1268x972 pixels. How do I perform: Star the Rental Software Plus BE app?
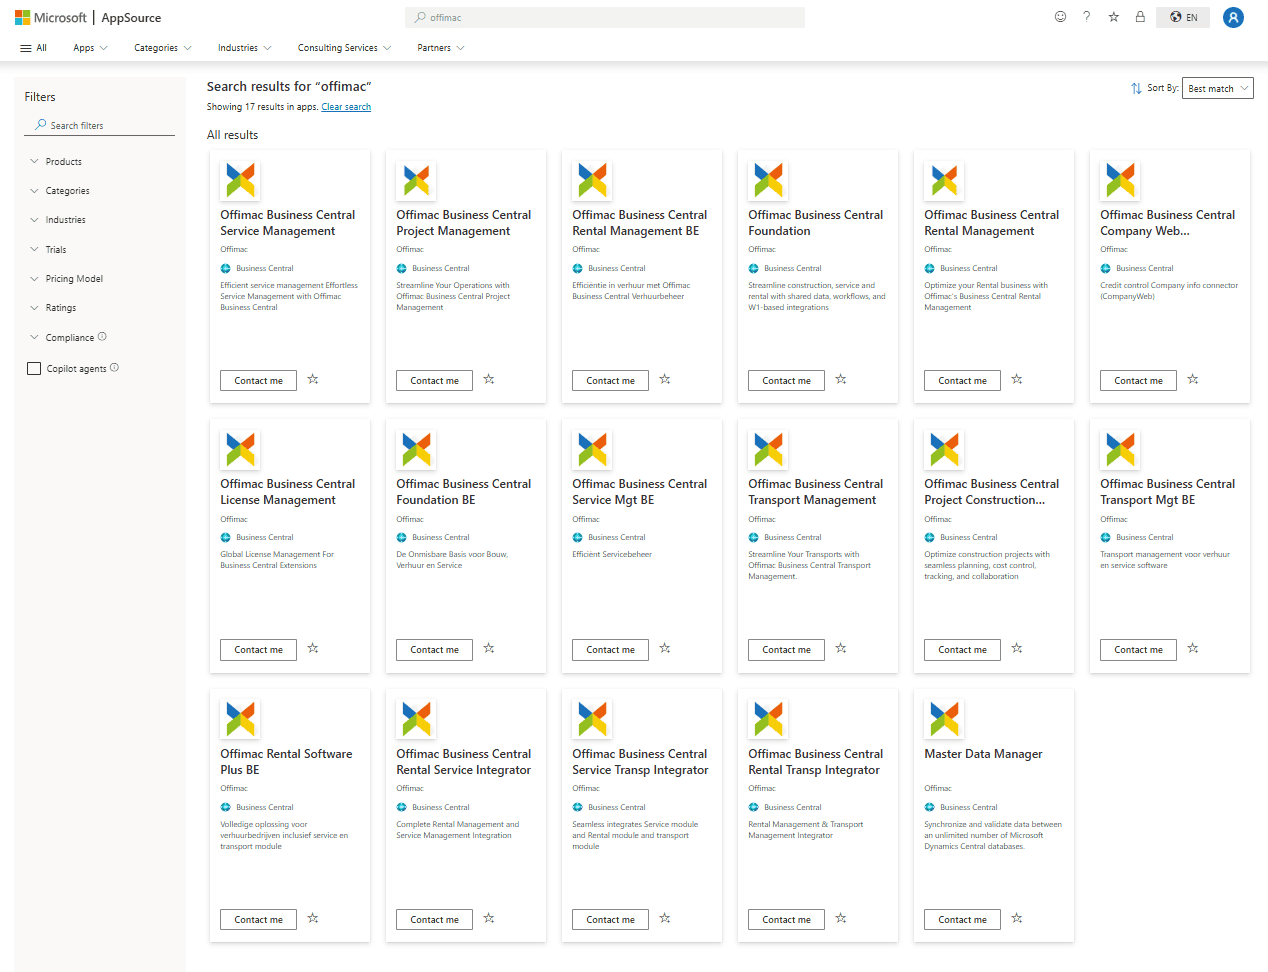[x=313, y=918]
